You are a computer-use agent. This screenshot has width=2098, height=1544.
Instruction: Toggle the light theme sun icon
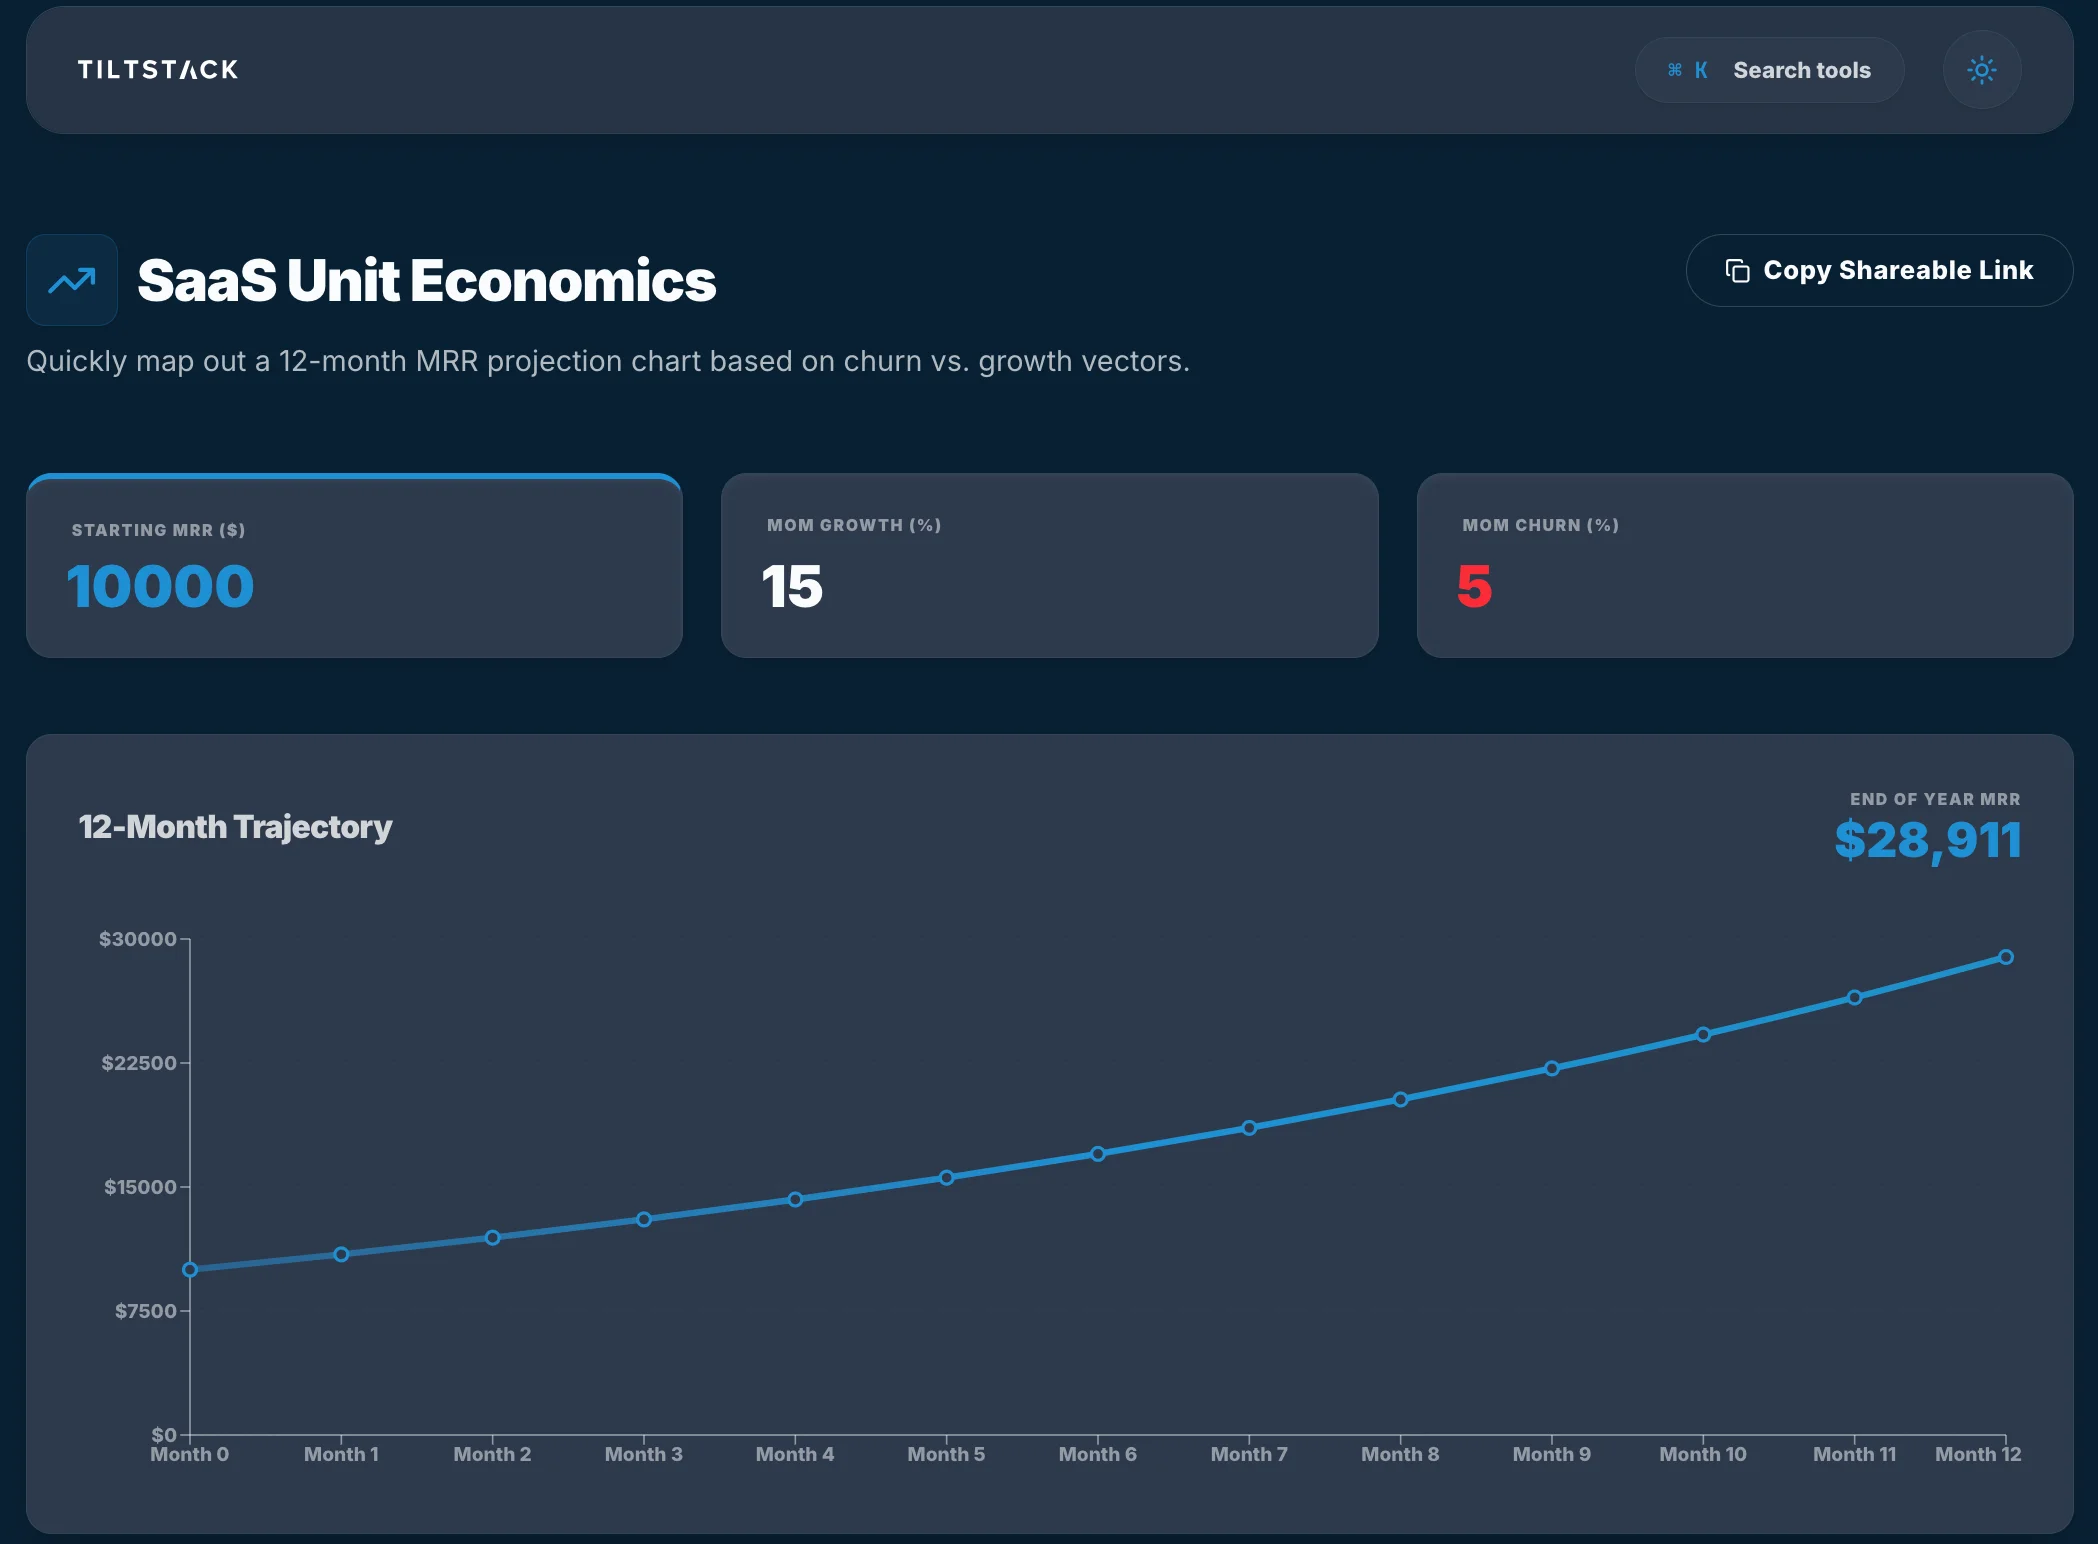coord(1981,69)
